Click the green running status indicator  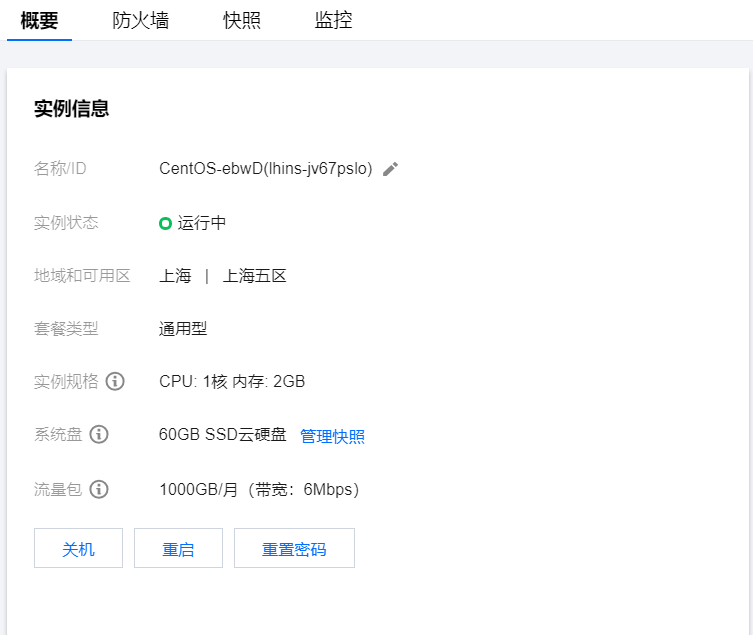click(x=165, y=223)
